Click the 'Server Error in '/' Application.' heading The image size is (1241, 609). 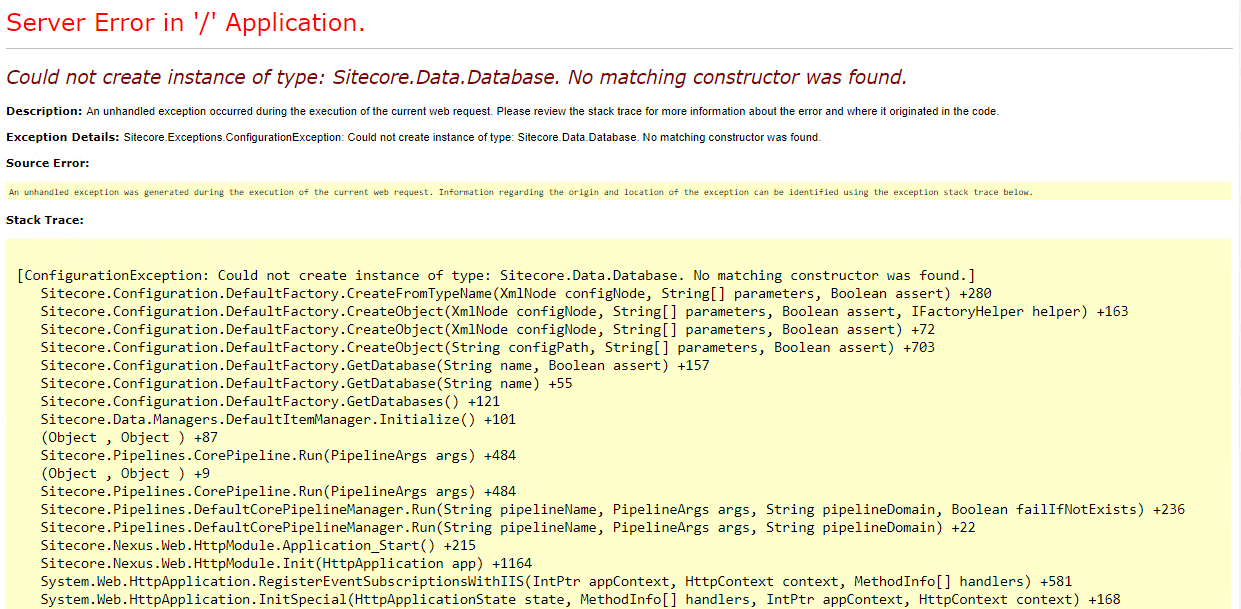click(x=185, y=23)
